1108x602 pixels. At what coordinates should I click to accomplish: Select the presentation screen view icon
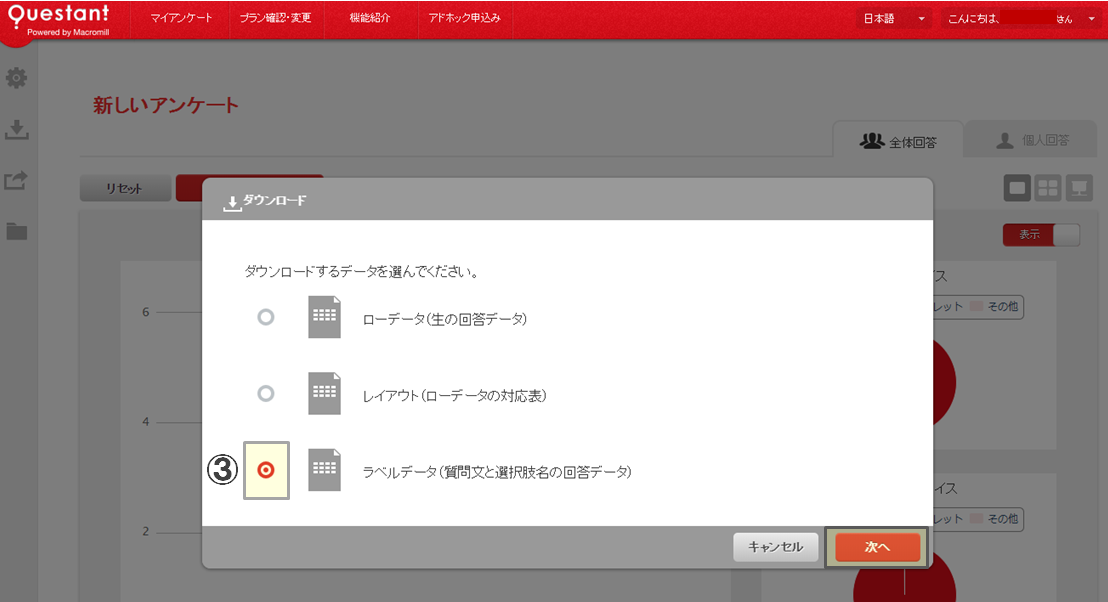pyautogui.click(x=1077, y=188)
